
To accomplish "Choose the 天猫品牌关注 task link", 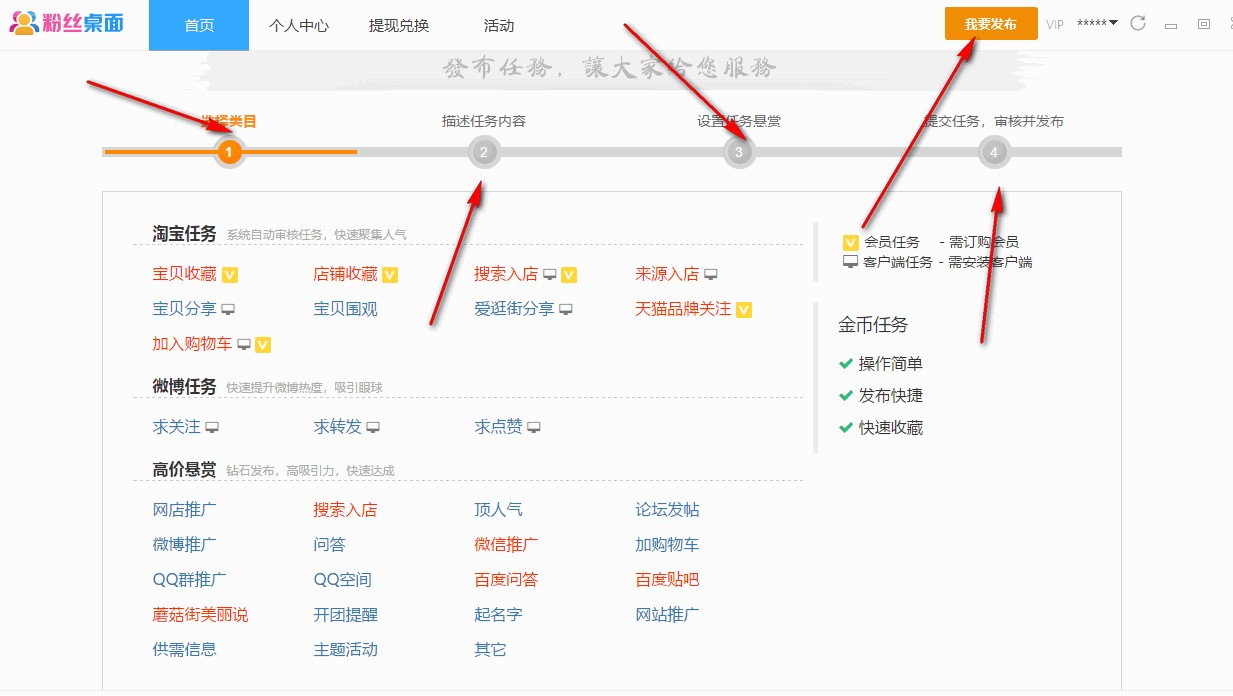I will 684,310.
